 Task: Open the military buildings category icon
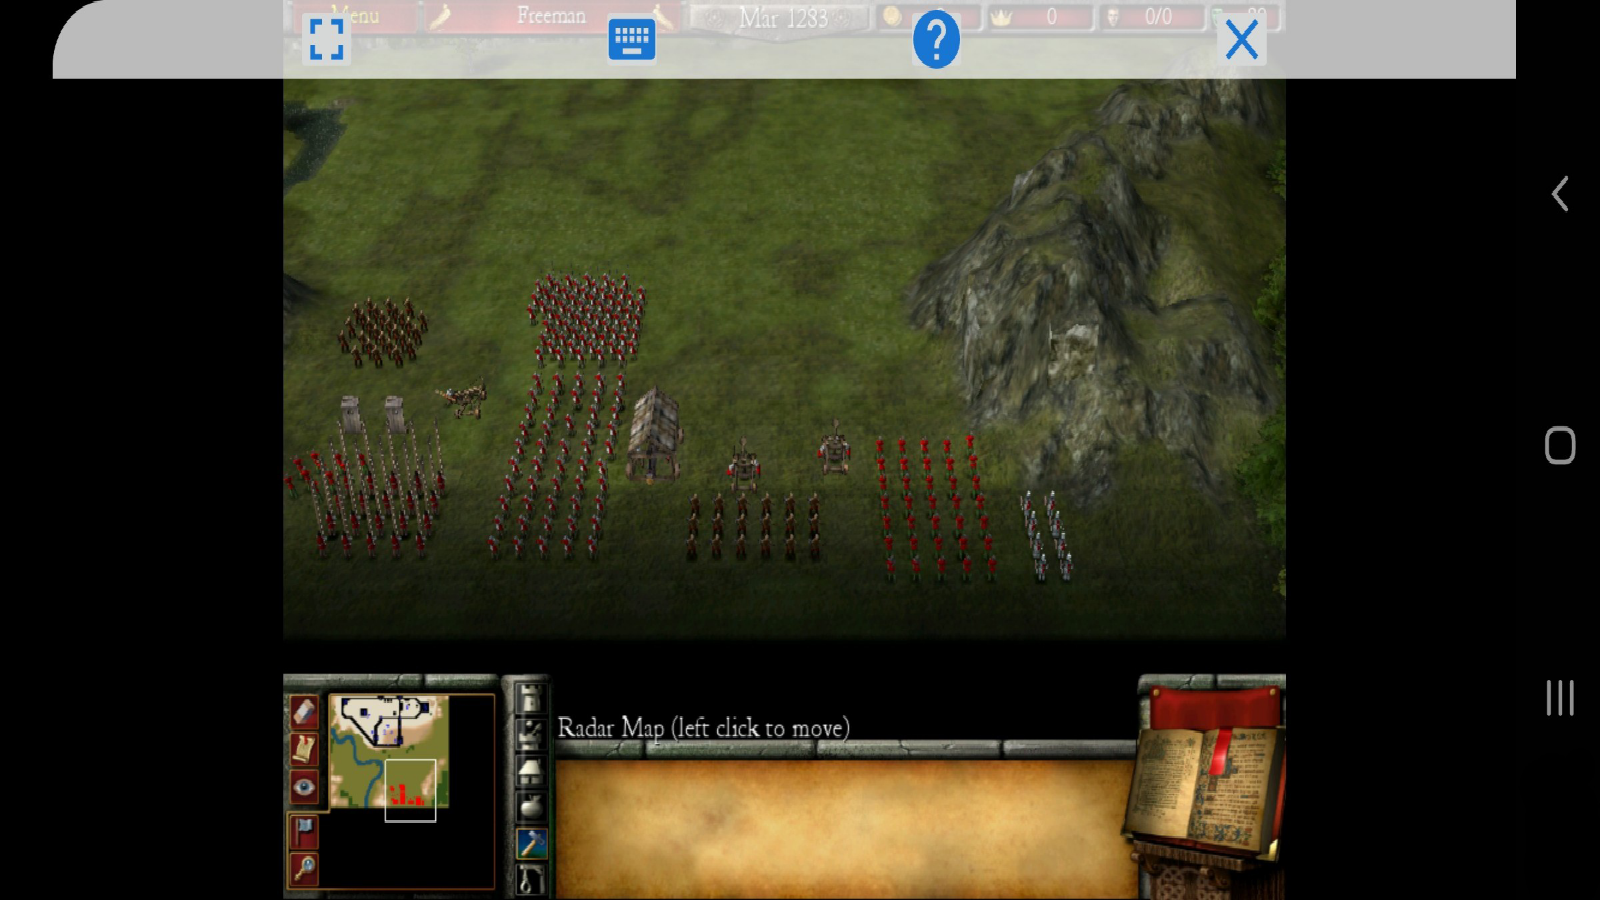click(531, 733)
